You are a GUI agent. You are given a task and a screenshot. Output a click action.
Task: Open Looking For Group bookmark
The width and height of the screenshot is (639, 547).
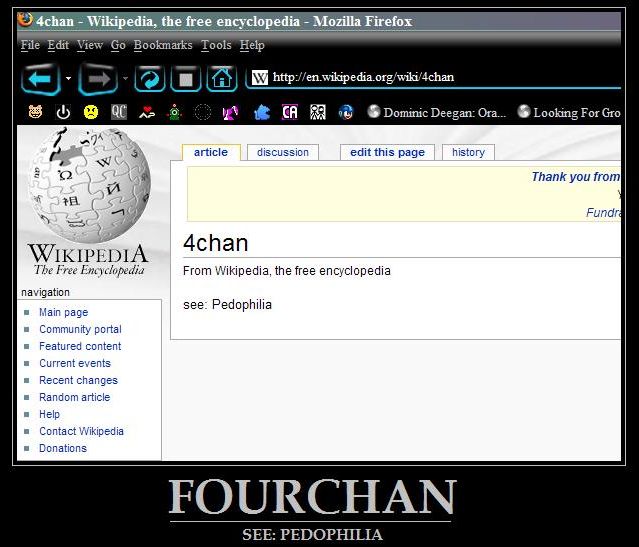pyautogui.click(x=569, y=112)
